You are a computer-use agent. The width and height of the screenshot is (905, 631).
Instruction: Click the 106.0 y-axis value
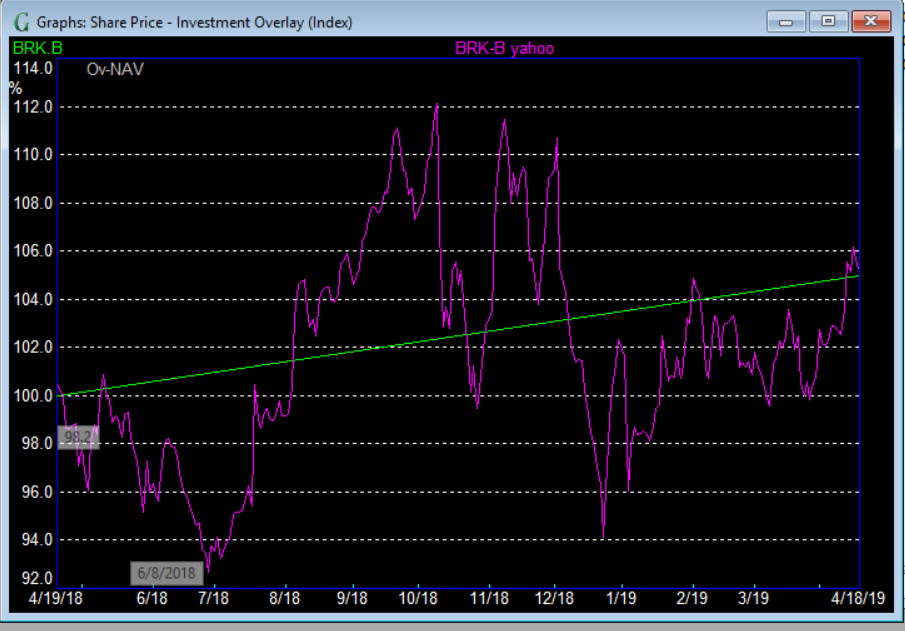pos(33,251)
